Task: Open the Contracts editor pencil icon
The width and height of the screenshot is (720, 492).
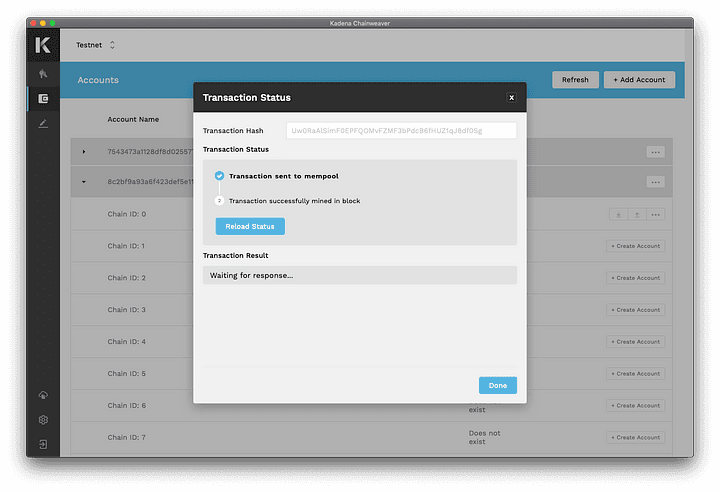Action: [43, 124]
